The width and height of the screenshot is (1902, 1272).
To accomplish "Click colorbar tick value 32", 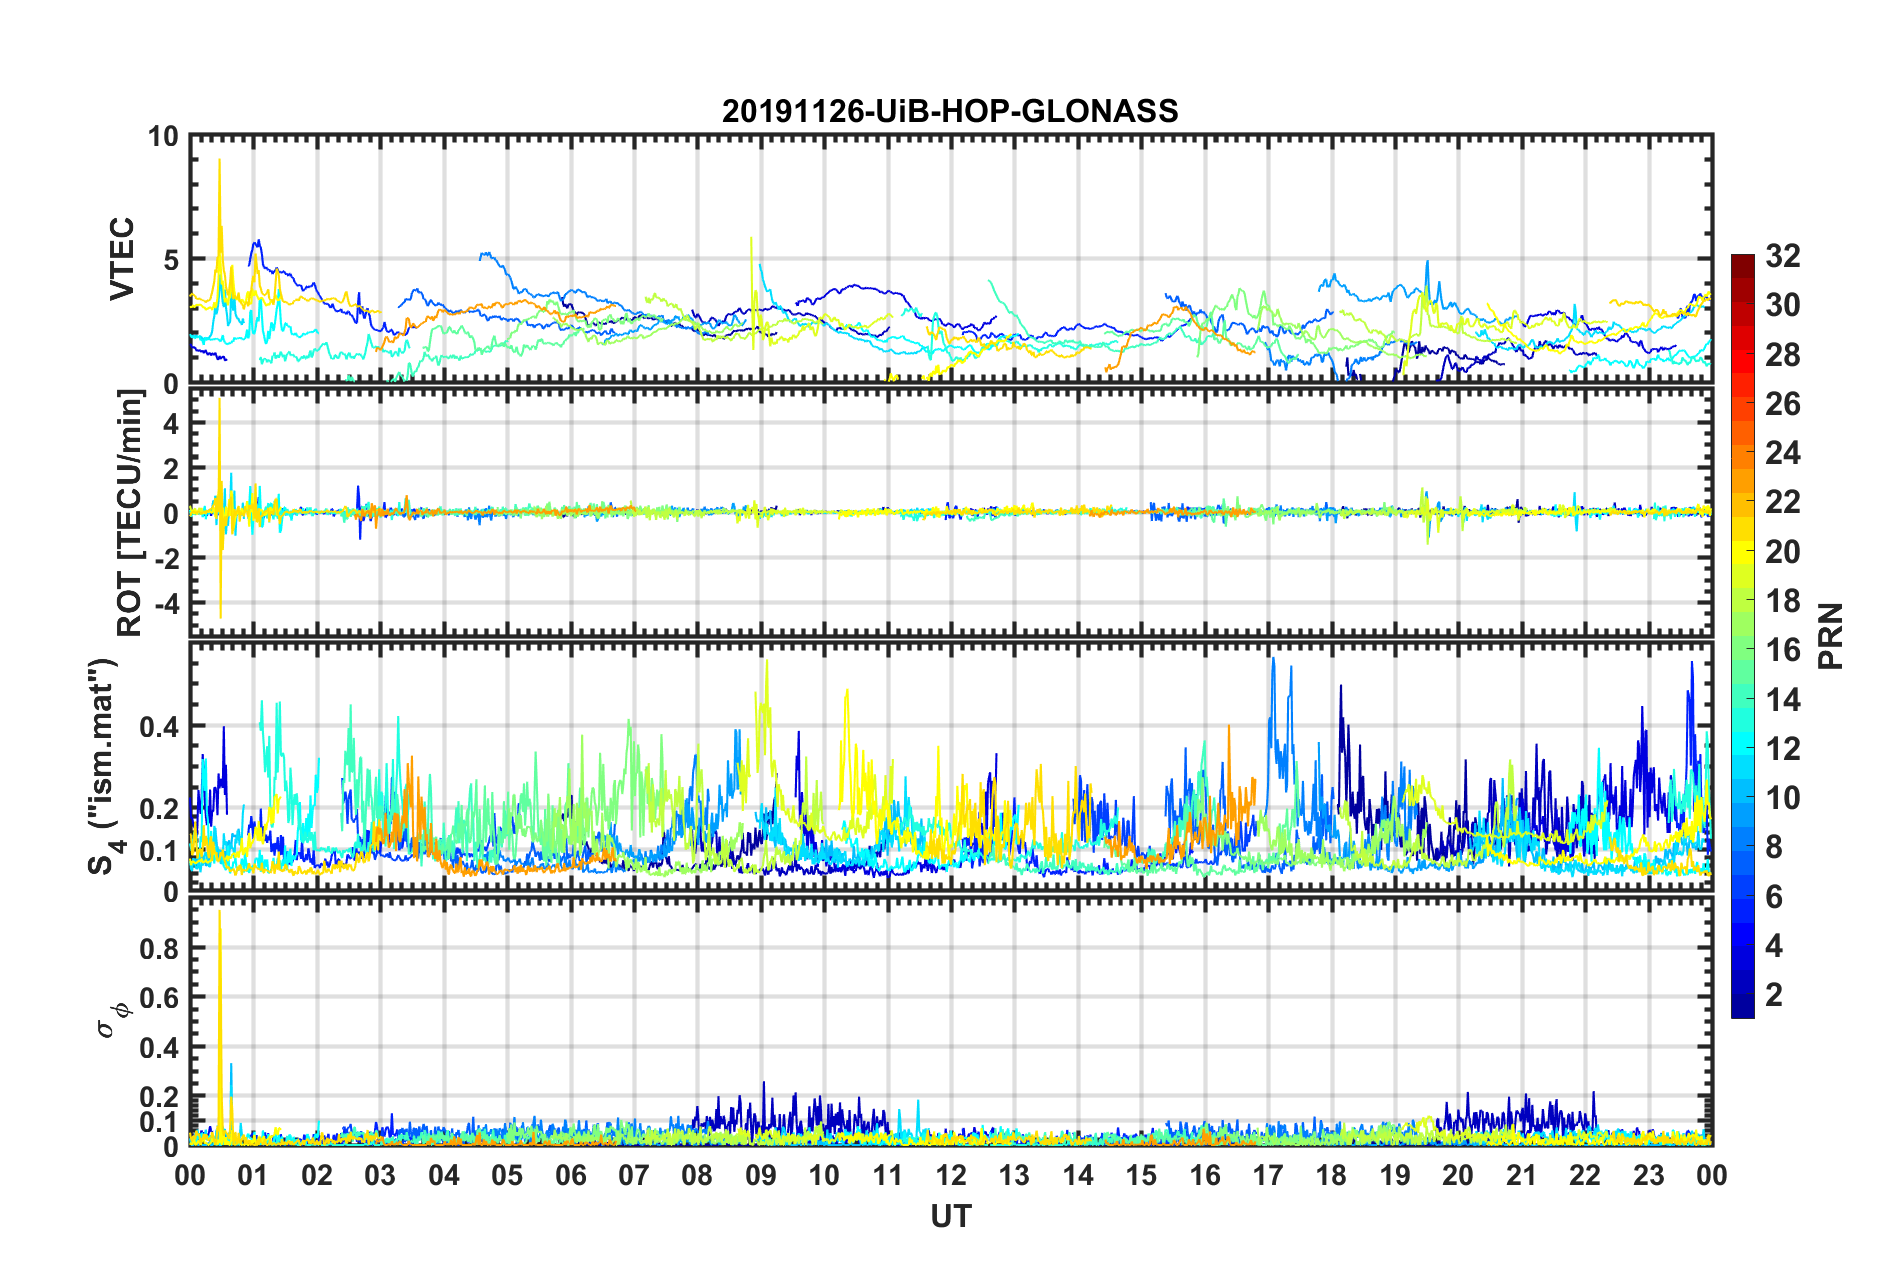I will [1782, 256].
